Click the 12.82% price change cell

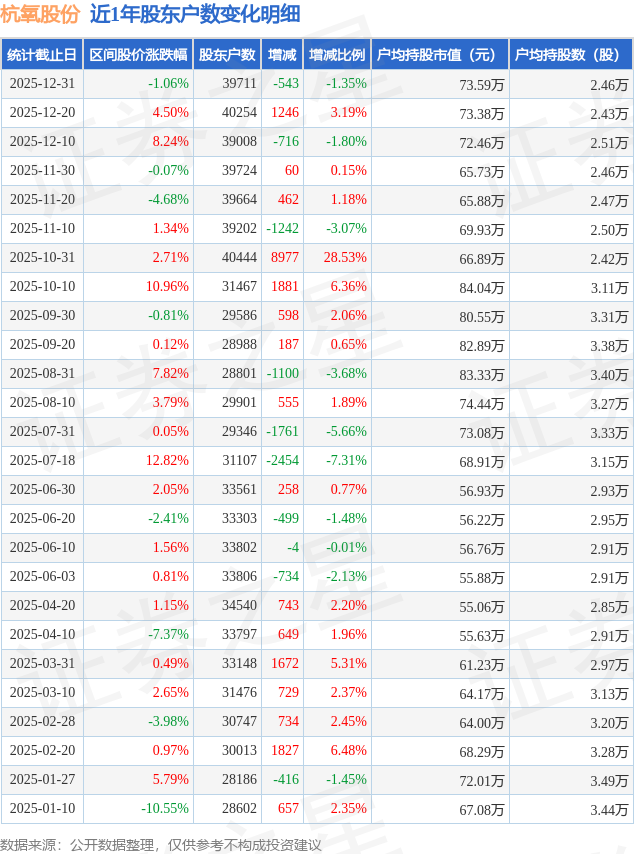(x=167, y=461)
